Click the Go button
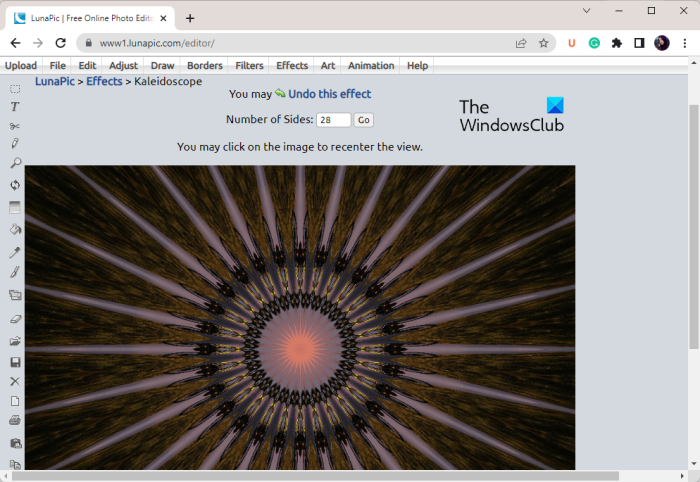 coord(363,120)
